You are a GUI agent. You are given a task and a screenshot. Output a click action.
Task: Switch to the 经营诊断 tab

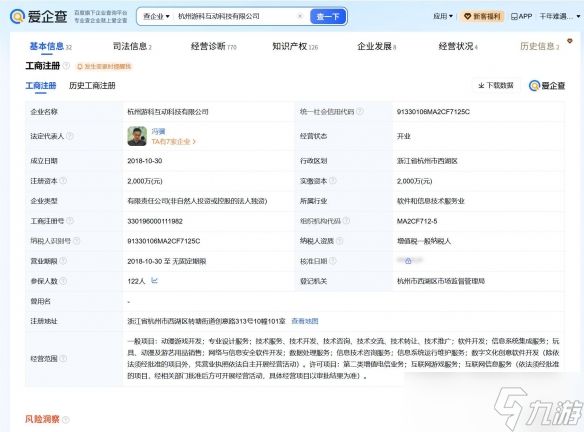213,46
